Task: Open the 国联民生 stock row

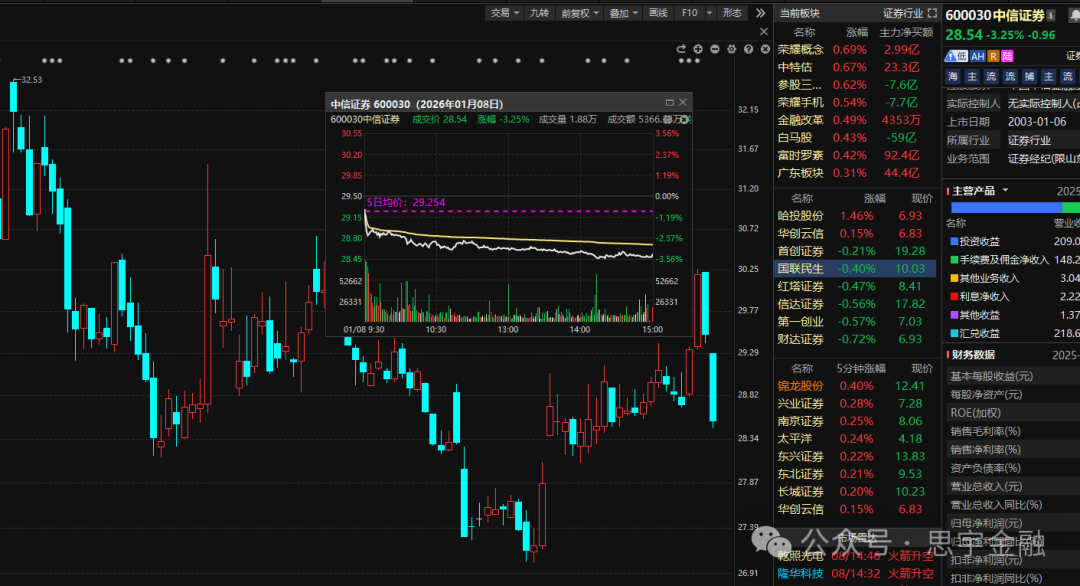Action: pos(800,268)
